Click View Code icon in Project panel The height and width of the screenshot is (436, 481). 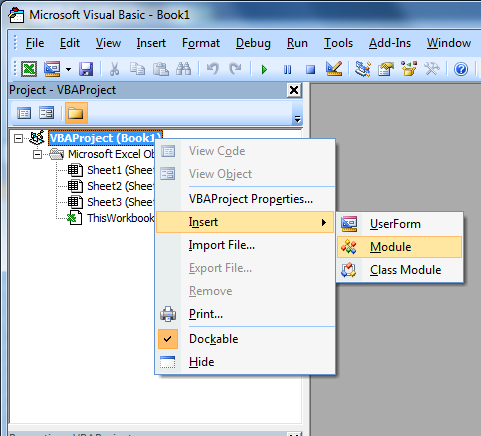(24, 113)
